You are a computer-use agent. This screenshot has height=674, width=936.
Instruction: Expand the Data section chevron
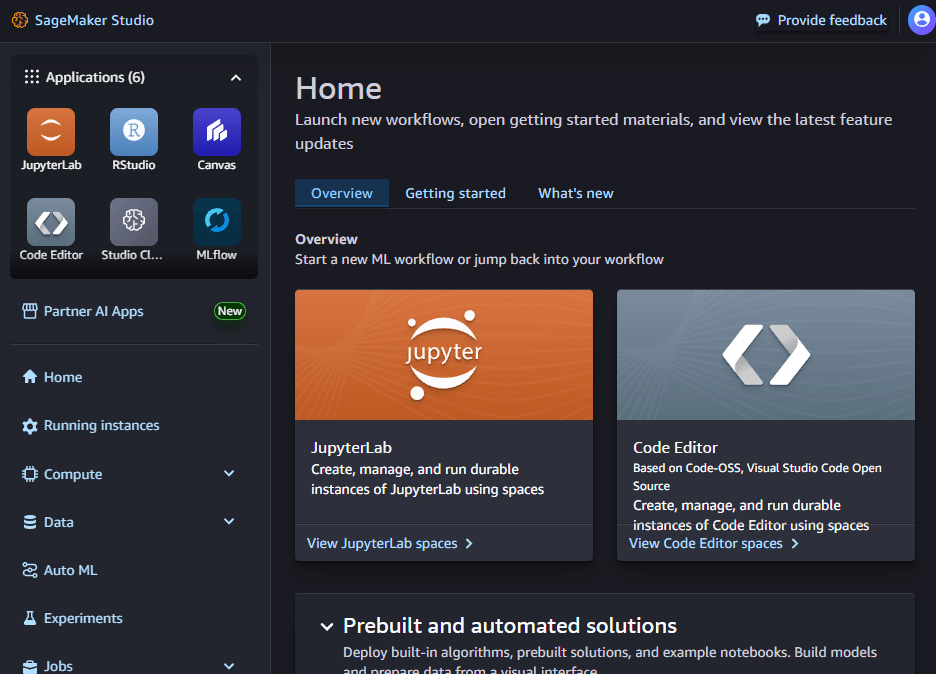229,521
